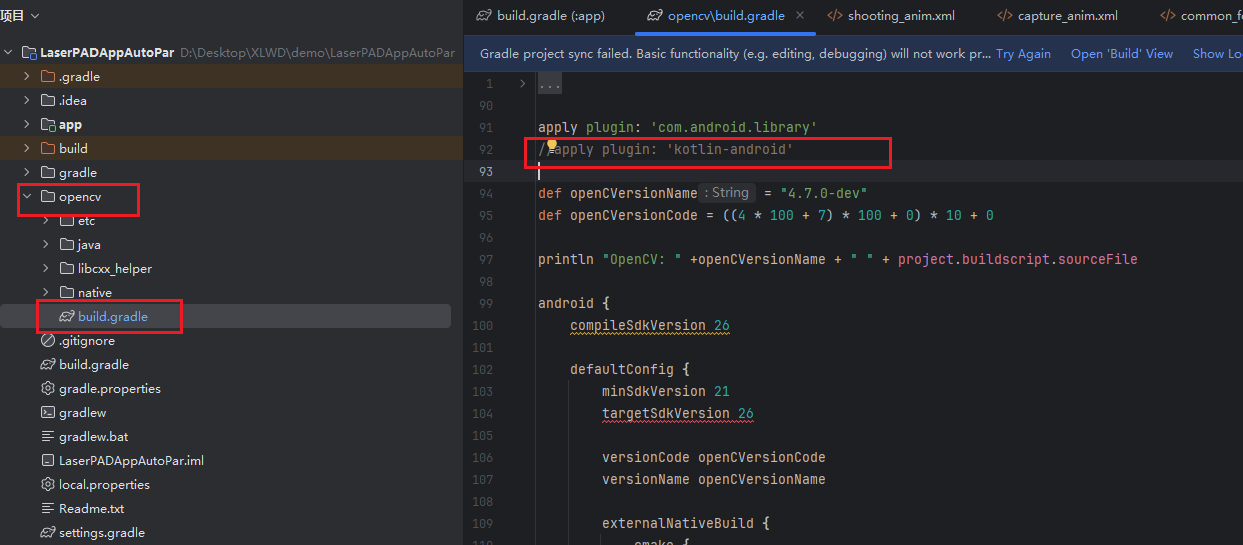This screenshot has height=545, width=1243.
Task: Click the gradlew script file icon
Action: click(48, 412)
